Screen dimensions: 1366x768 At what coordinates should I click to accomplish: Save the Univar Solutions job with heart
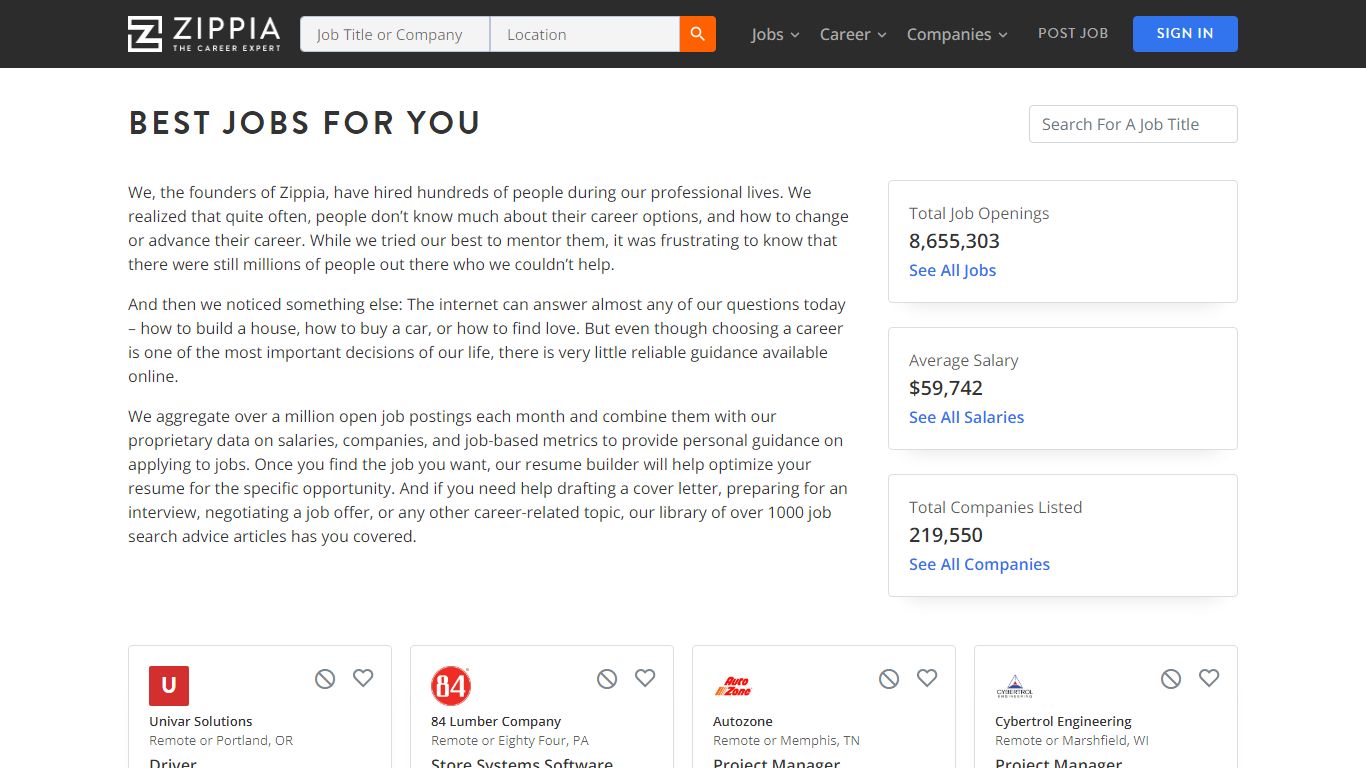363,678
